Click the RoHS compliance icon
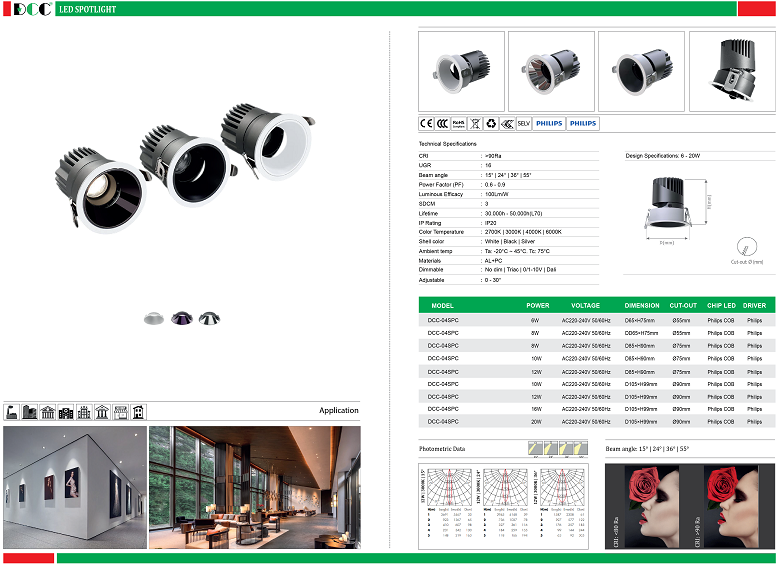Screen dimensions: 781x567 458,124
